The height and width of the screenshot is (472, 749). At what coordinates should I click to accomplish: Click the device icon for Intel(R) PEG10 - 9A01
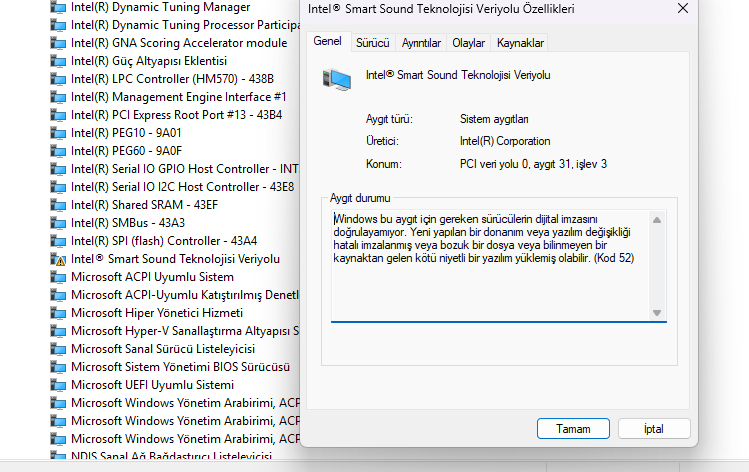click(58, 133)
